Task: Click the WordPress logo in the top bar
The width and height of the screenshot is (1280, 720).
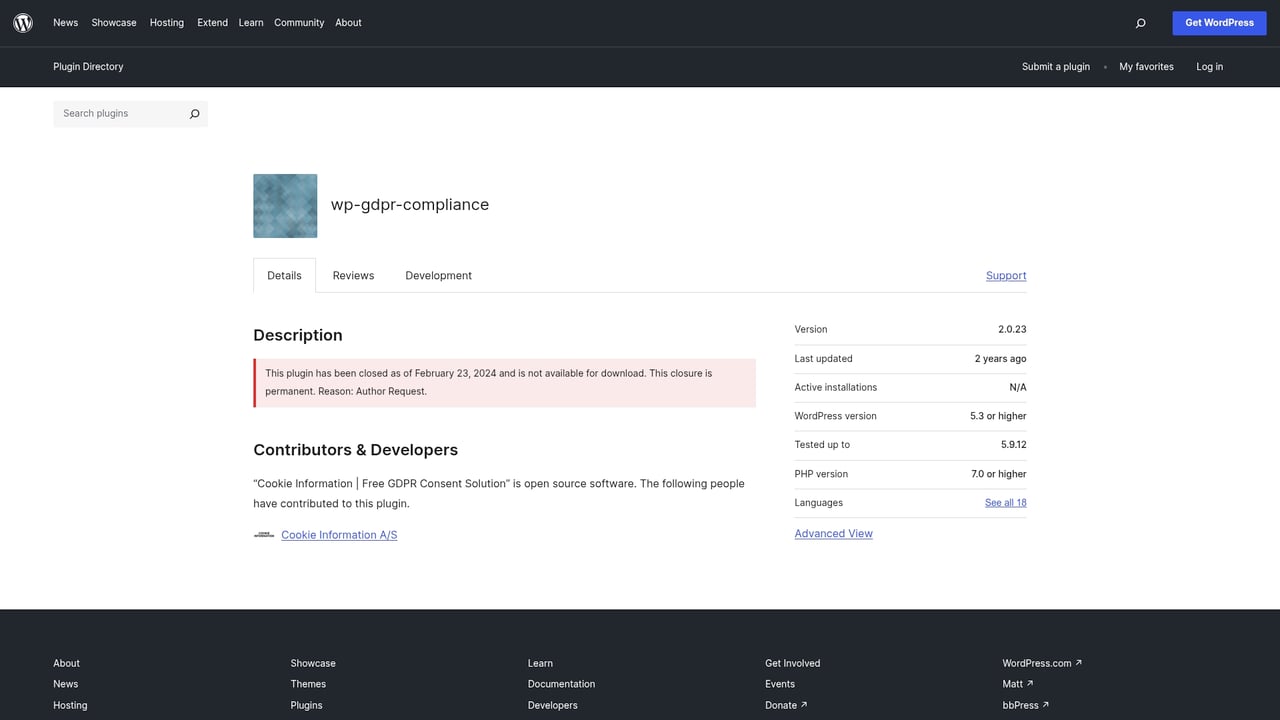Action: tap(22, 22)
